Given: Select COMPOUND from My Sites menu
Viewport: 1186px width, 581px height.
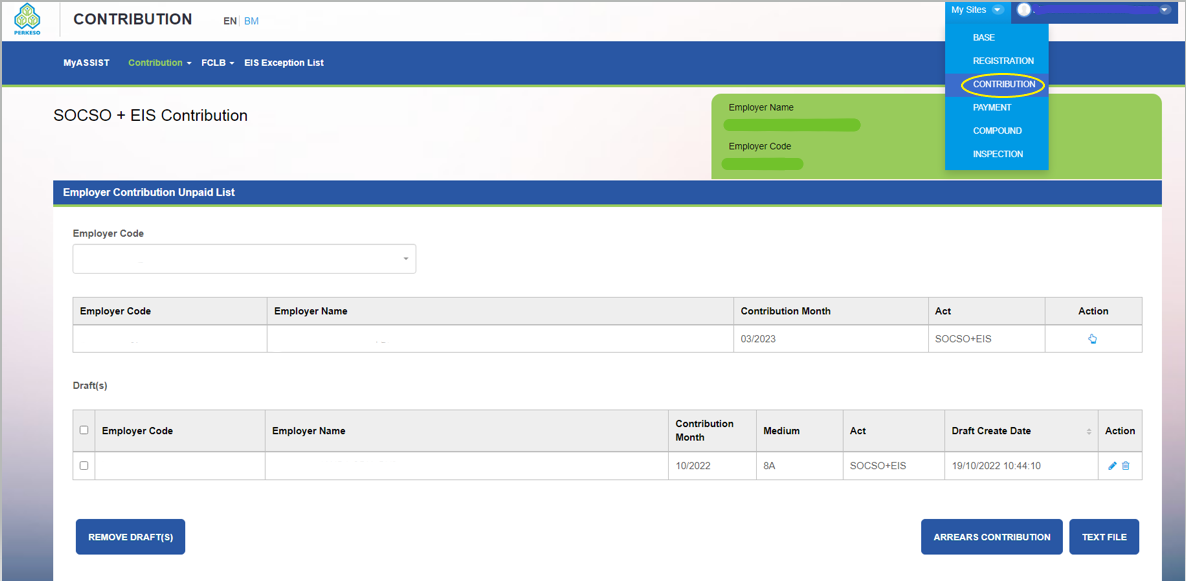Looking at the screenshot, I should [x=997, y=131].
